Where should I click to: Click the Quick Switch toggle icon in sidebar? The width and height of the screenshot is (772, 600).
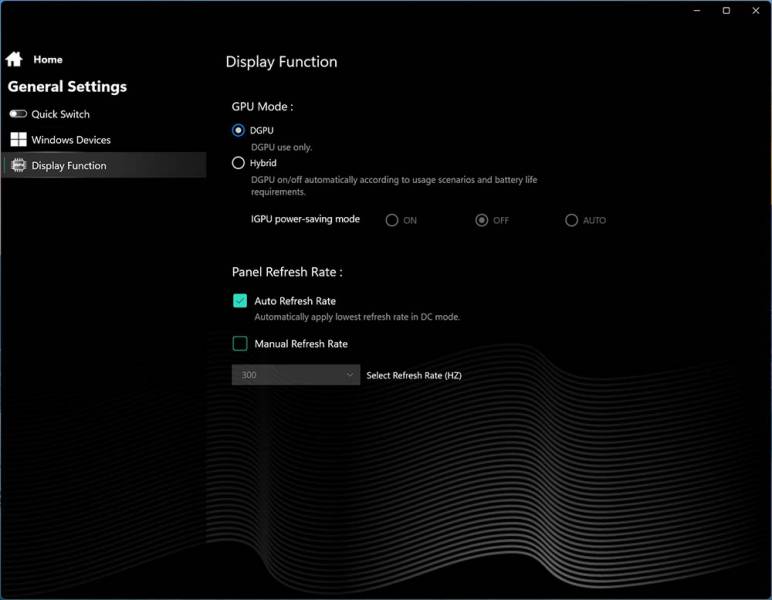18,114
